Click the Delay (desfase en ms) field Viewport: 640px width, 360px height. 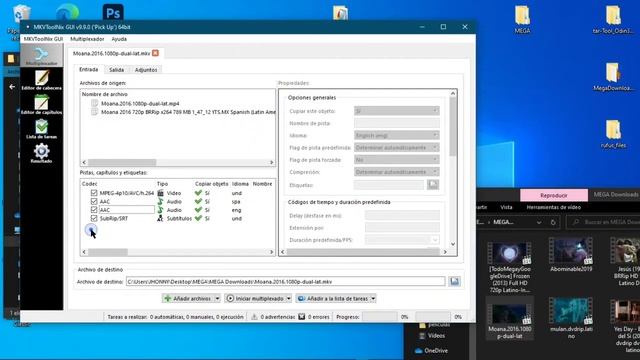coord(402,216)
